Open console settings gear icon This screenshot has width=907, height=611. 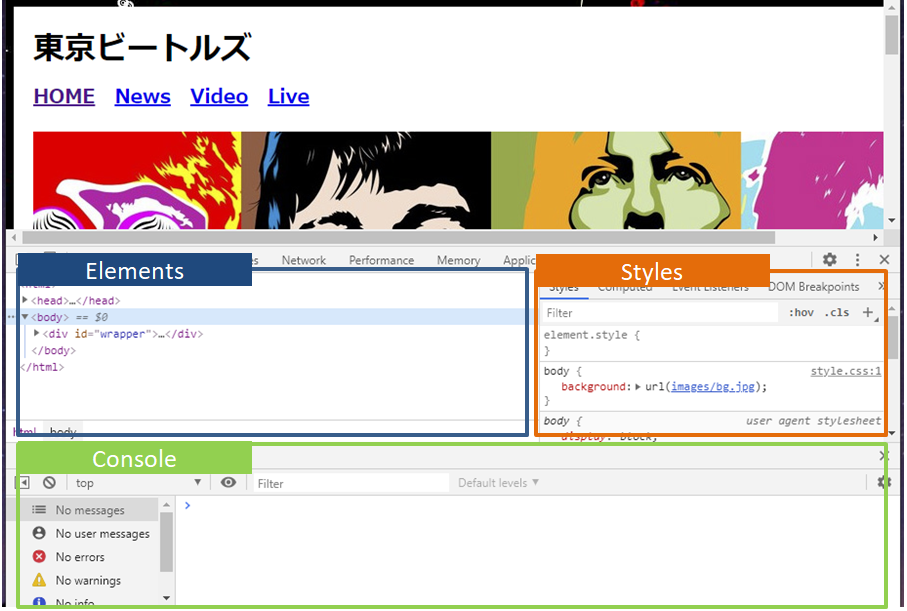click(x=884, y=482)
